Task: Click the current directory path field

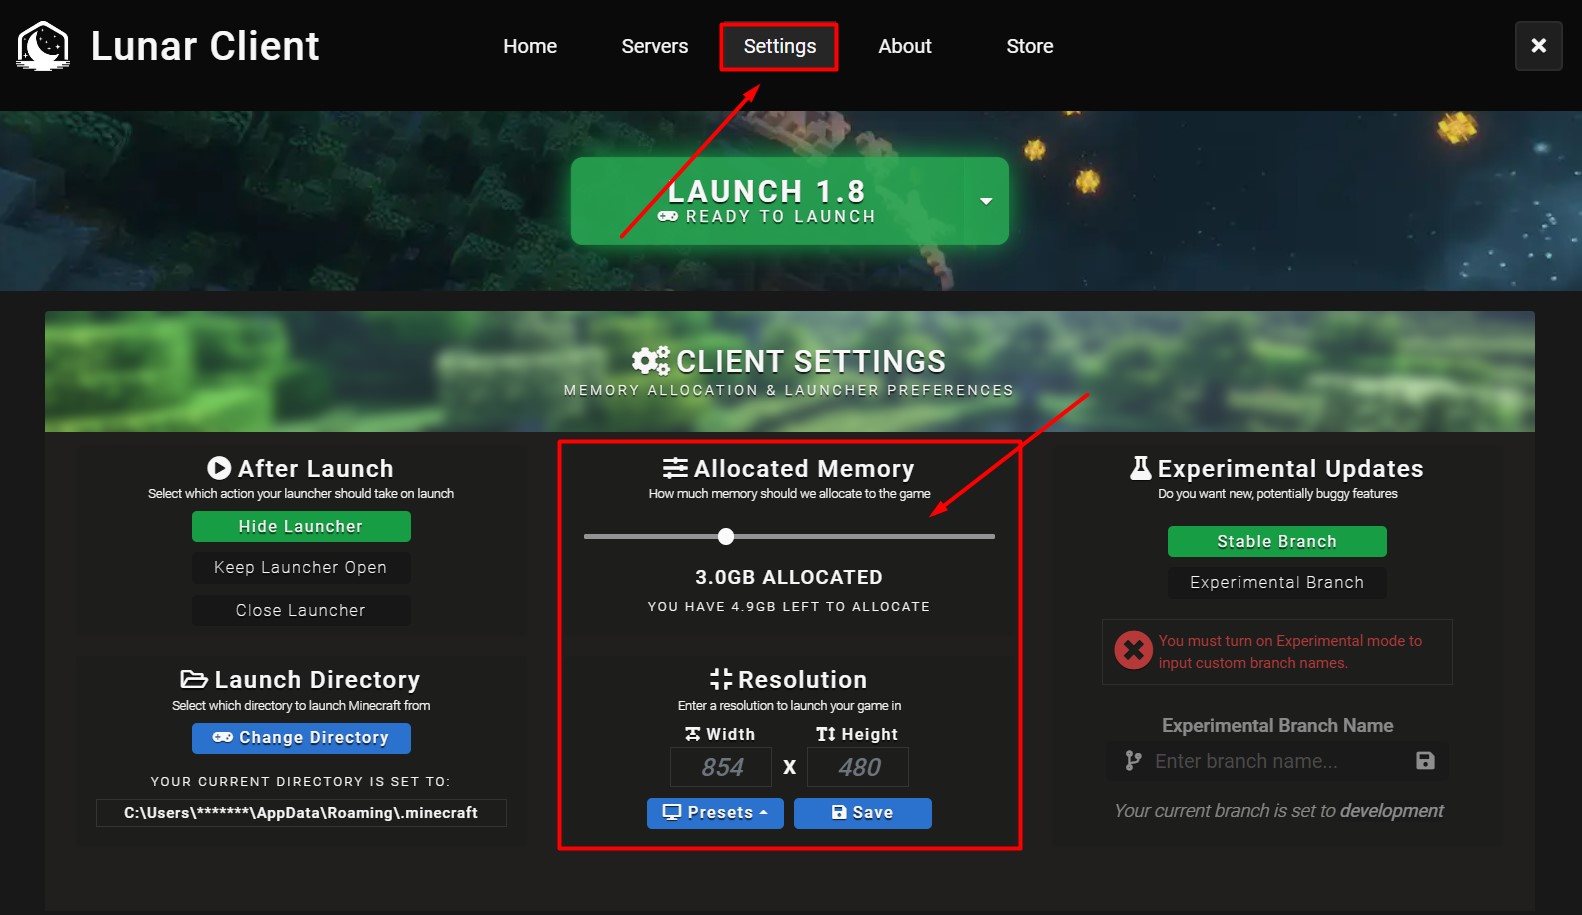Action: pyautogui.click(x=301, y=813)
